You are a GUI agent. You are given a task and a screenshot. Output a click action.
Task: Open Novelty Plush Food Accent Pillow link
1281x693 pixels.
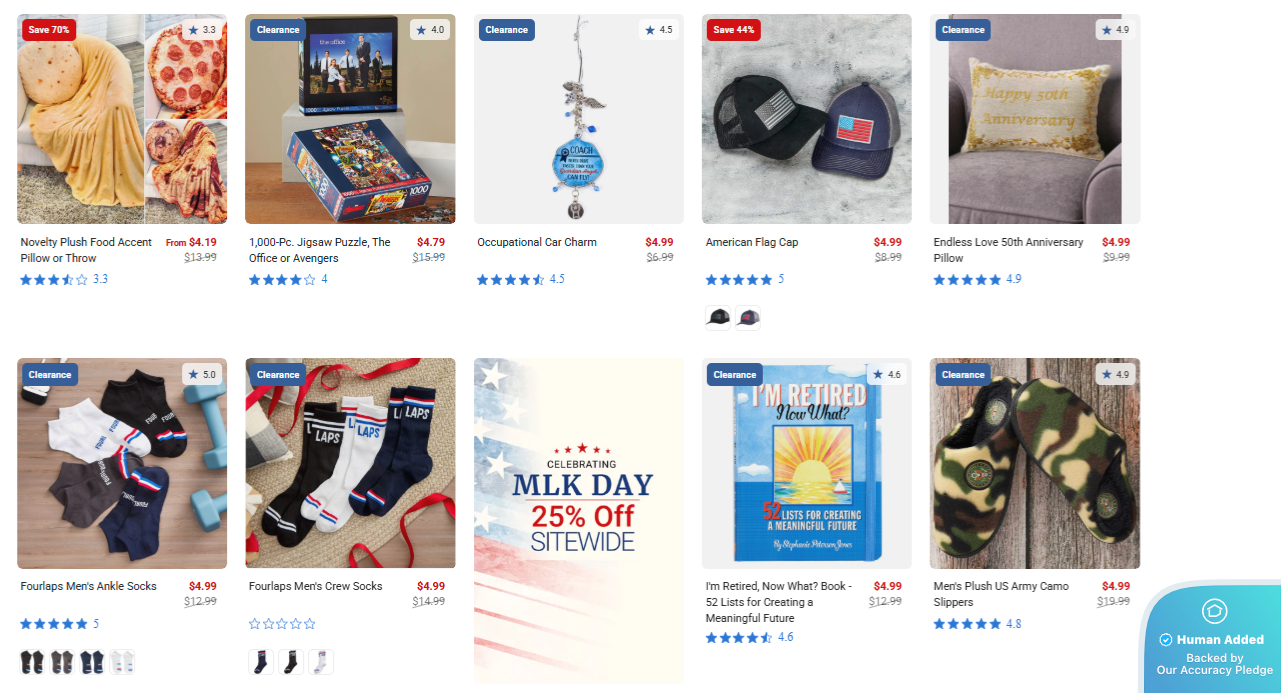click(x=87, y=250)
